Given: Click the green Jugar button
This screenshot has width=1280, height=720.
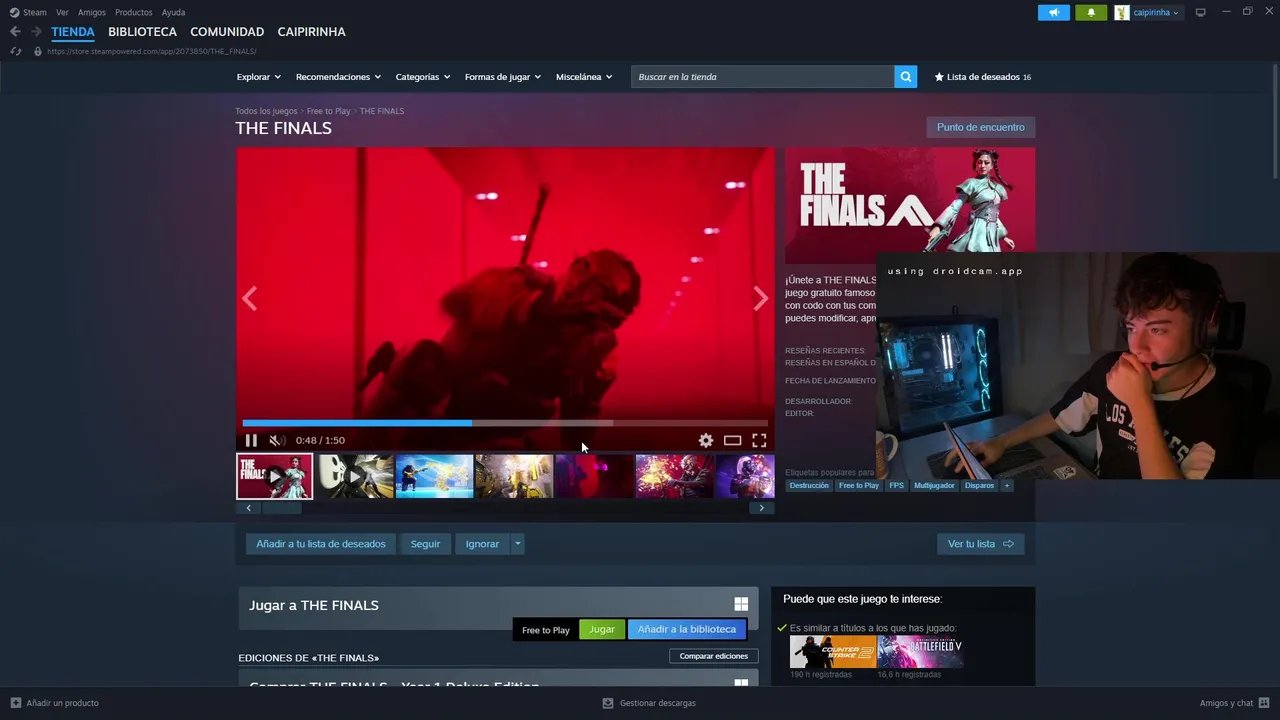Looking at the screenshot, I should (602, 629).
